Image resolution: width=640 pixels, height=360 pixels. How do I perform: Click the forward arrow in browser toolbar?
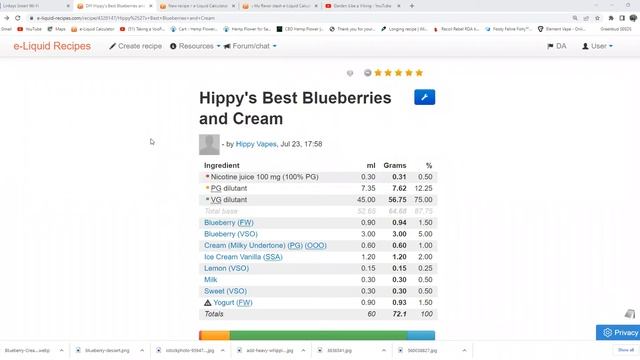(x=7, y=18)
